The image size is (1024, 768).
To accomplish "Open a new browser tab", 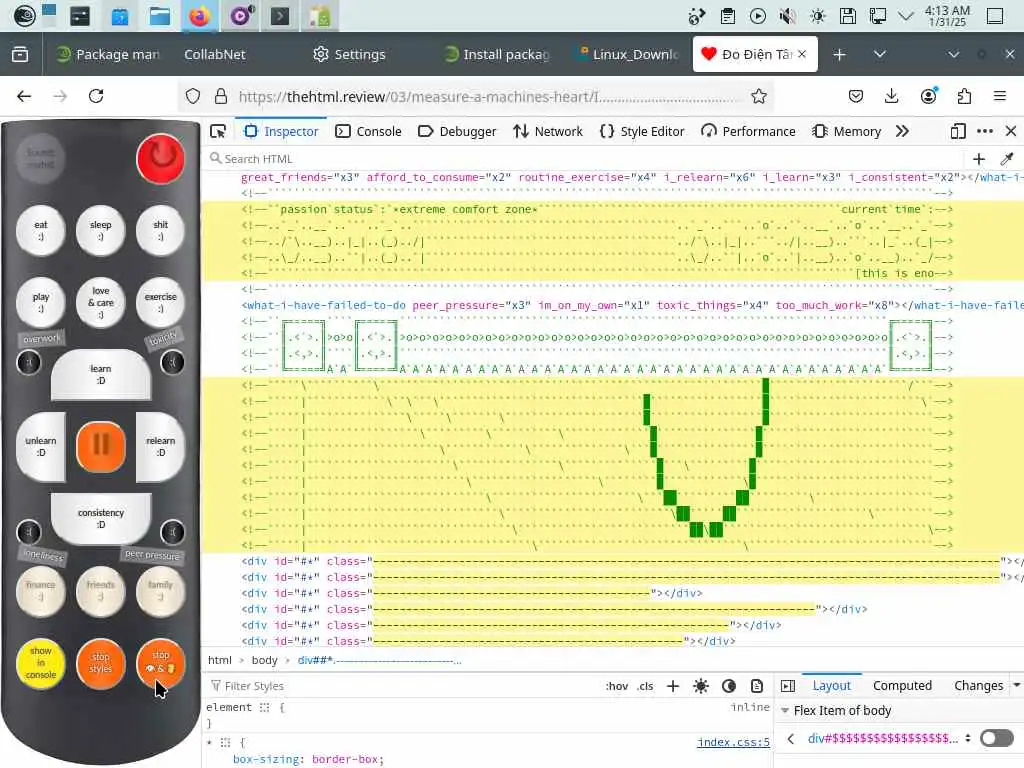I will [x=840, y=54].
